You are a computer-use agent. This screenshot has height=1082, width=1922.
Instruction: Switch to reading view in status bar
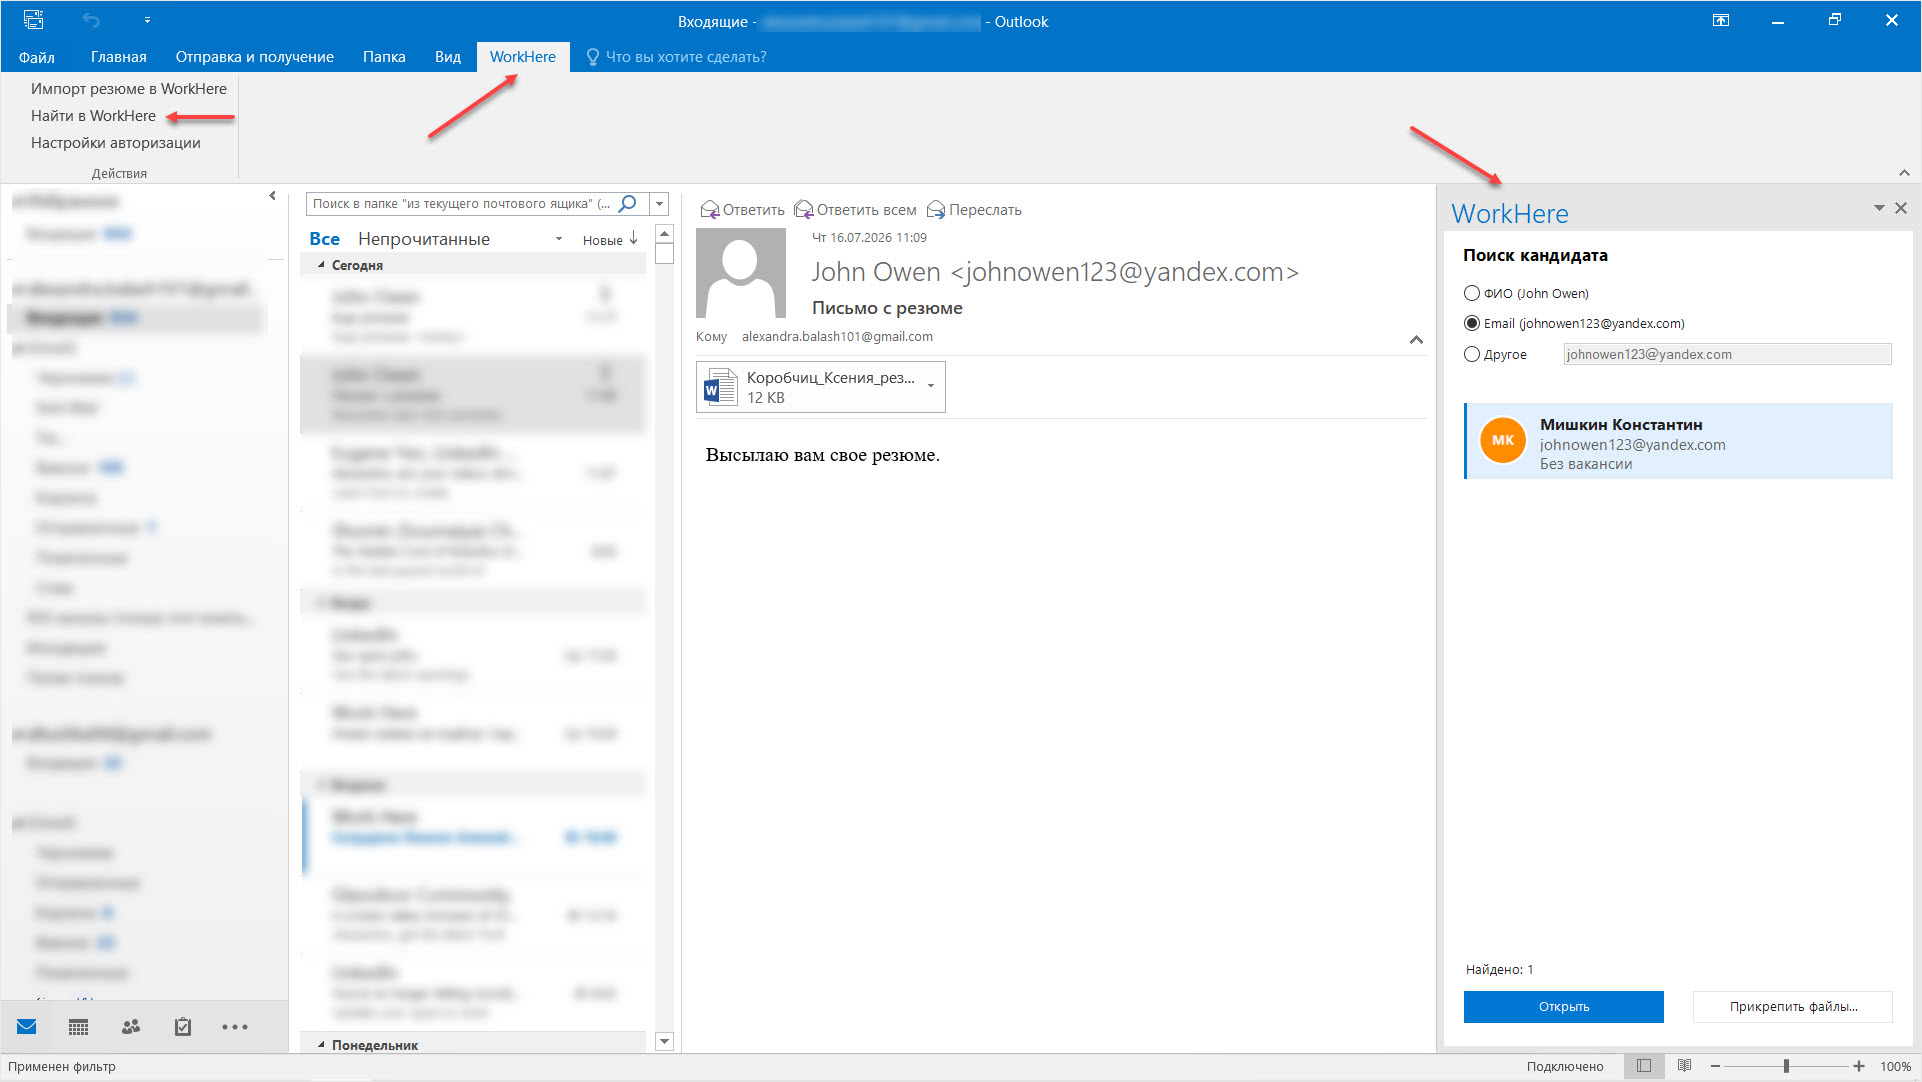click(1684, 1066)
